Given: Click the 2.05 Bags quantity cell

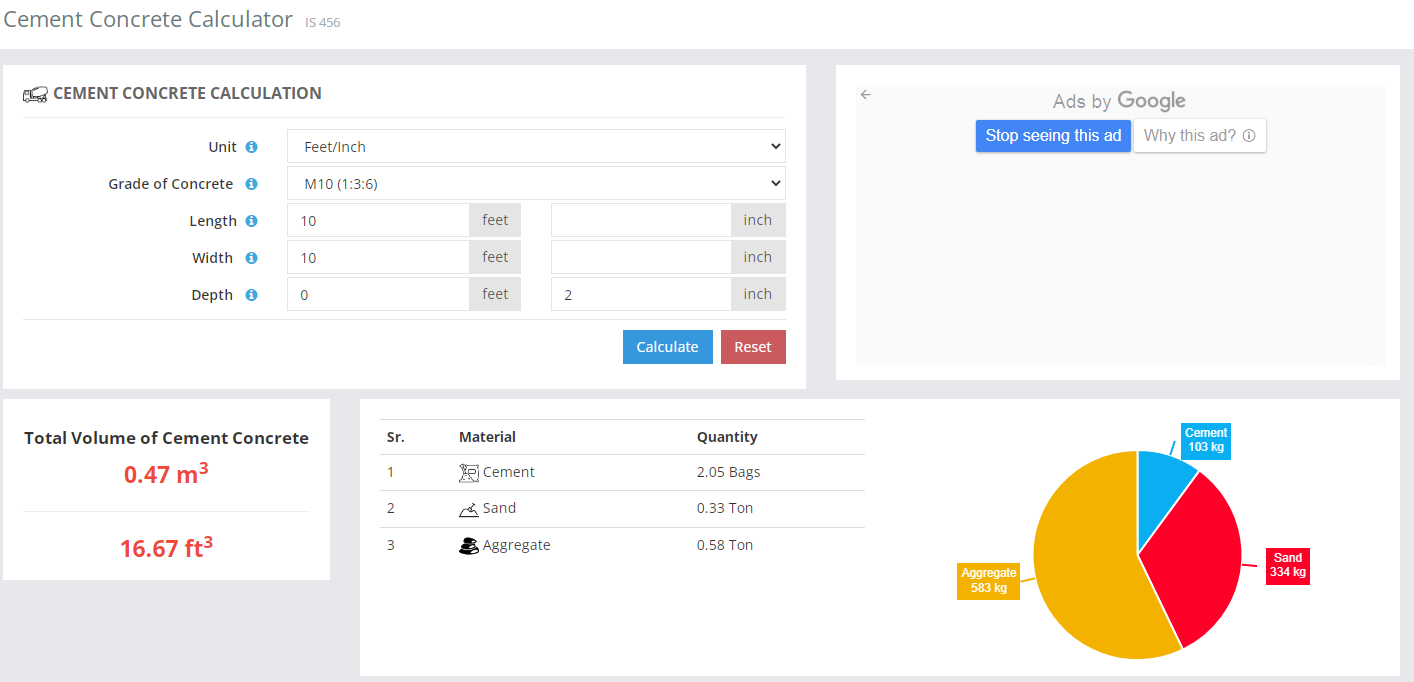Looking at the screenshot, I should [729, 472].
